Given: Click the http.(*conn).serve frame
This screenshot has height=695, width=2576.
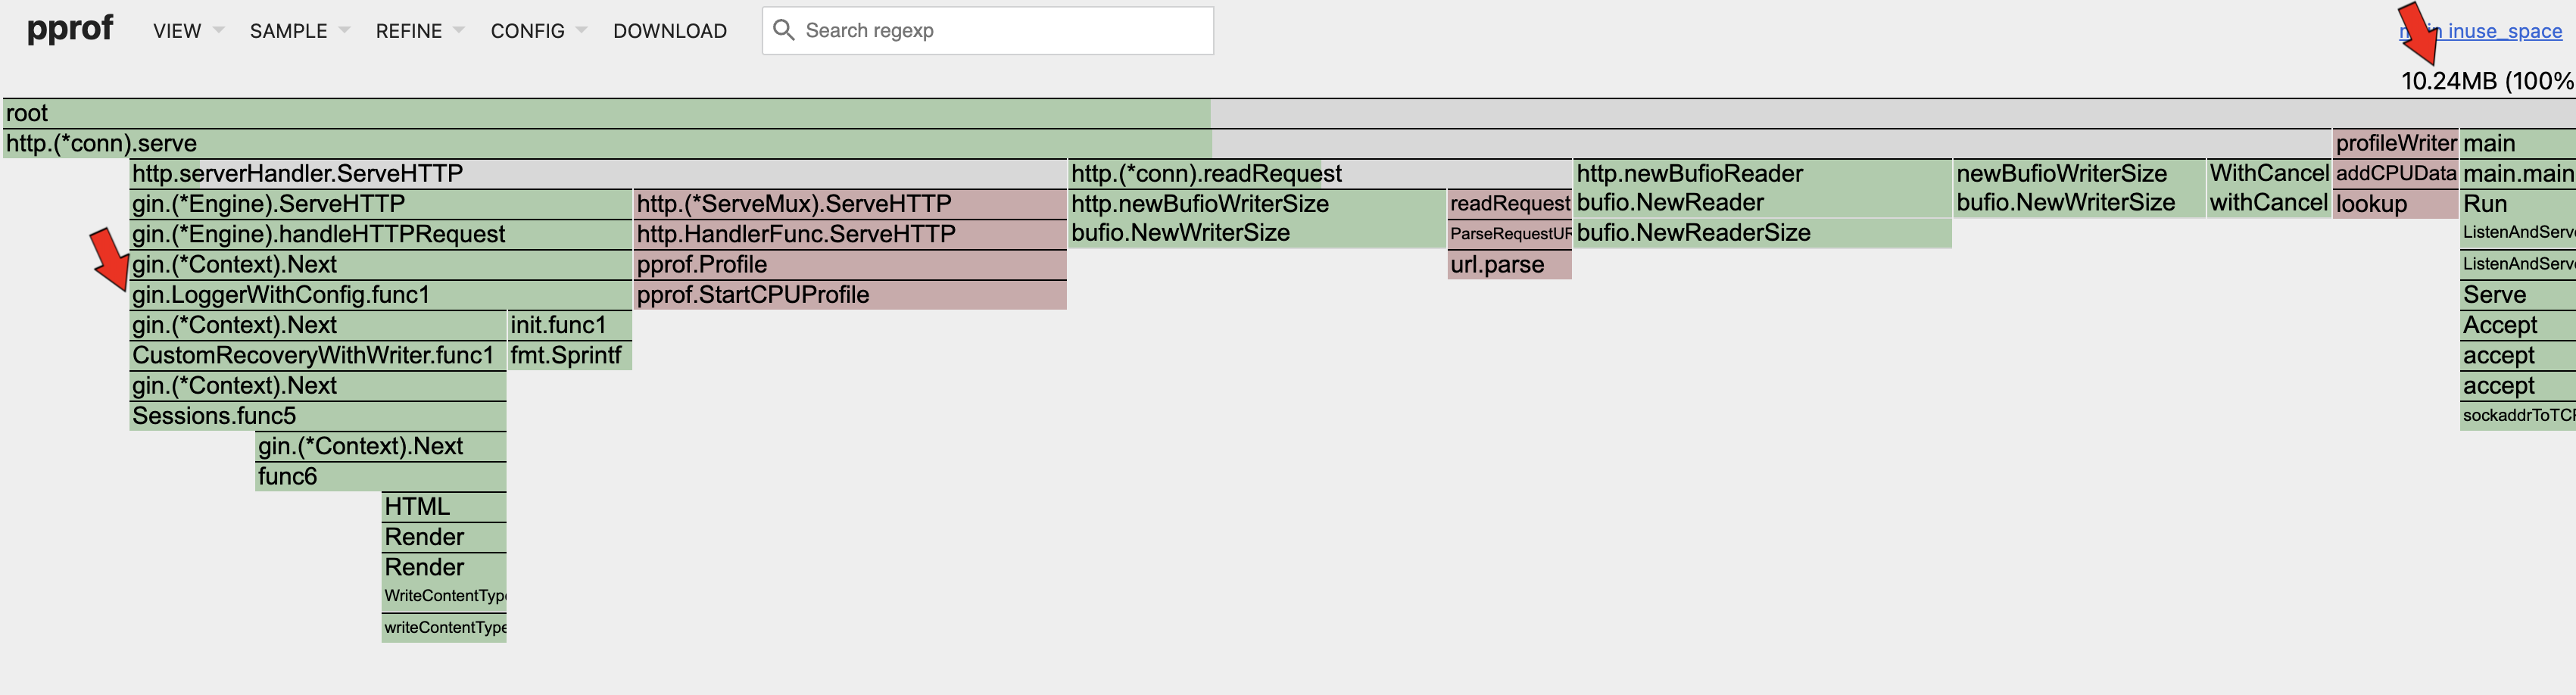Looking at the screenshot, I should [600, 143].
